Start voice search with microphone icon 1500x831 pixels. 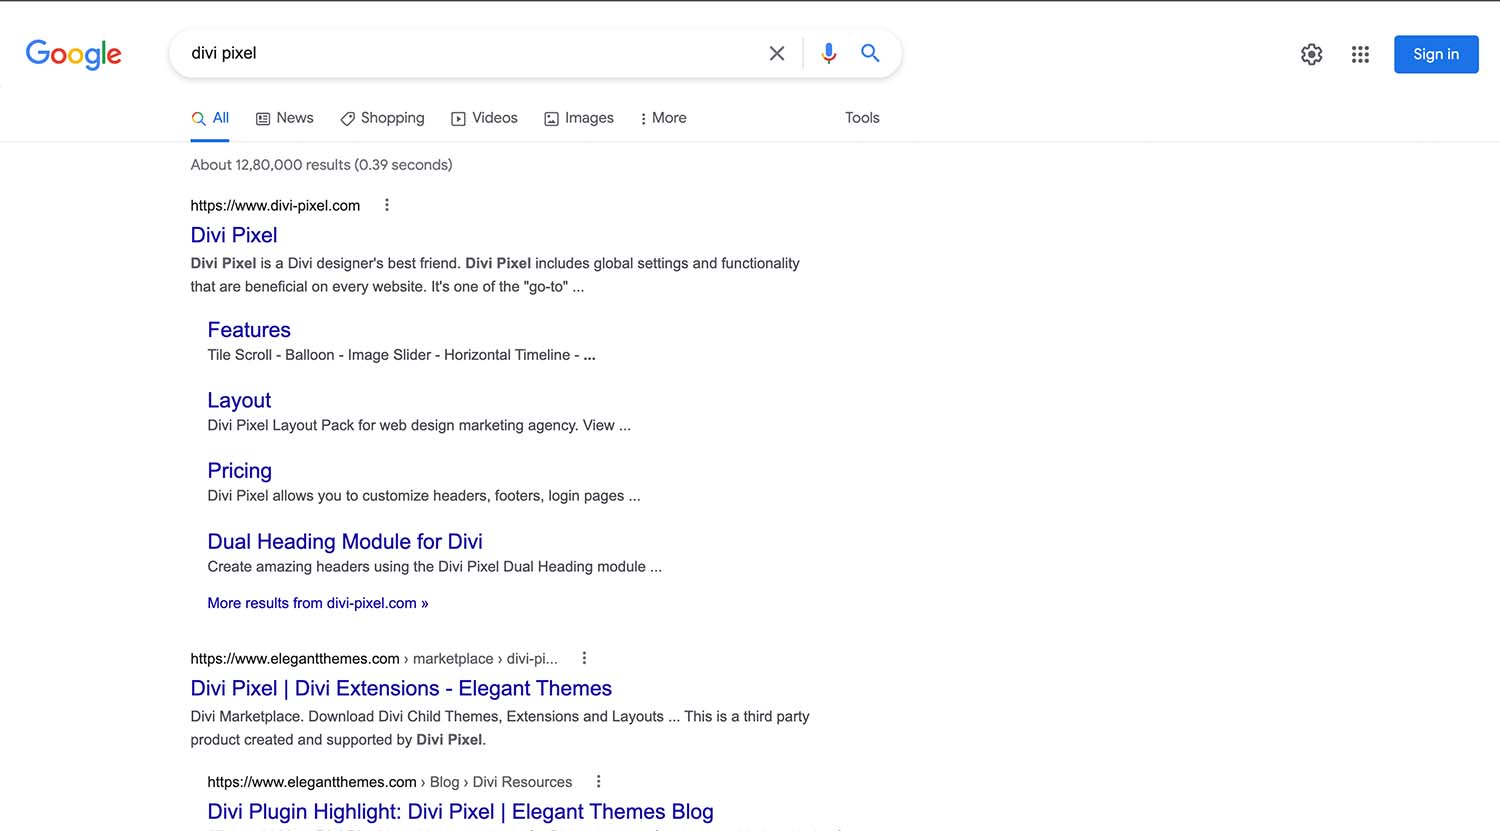[x=828, y=54]
